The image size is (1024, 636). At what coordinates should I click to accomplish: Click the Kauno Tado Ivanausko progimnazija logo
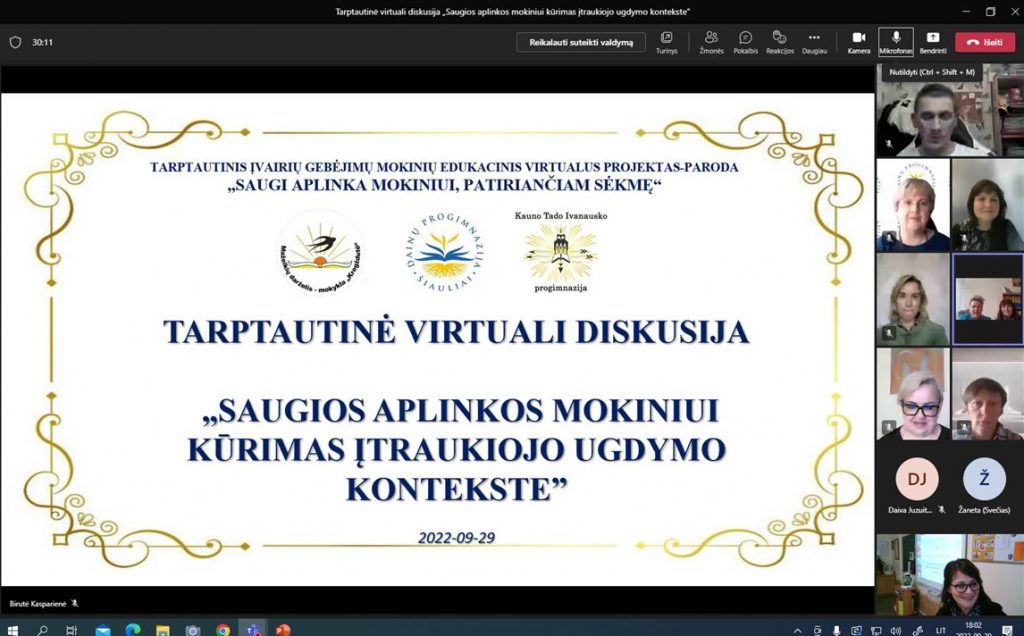pyautogui.click(x=561, y=251)
